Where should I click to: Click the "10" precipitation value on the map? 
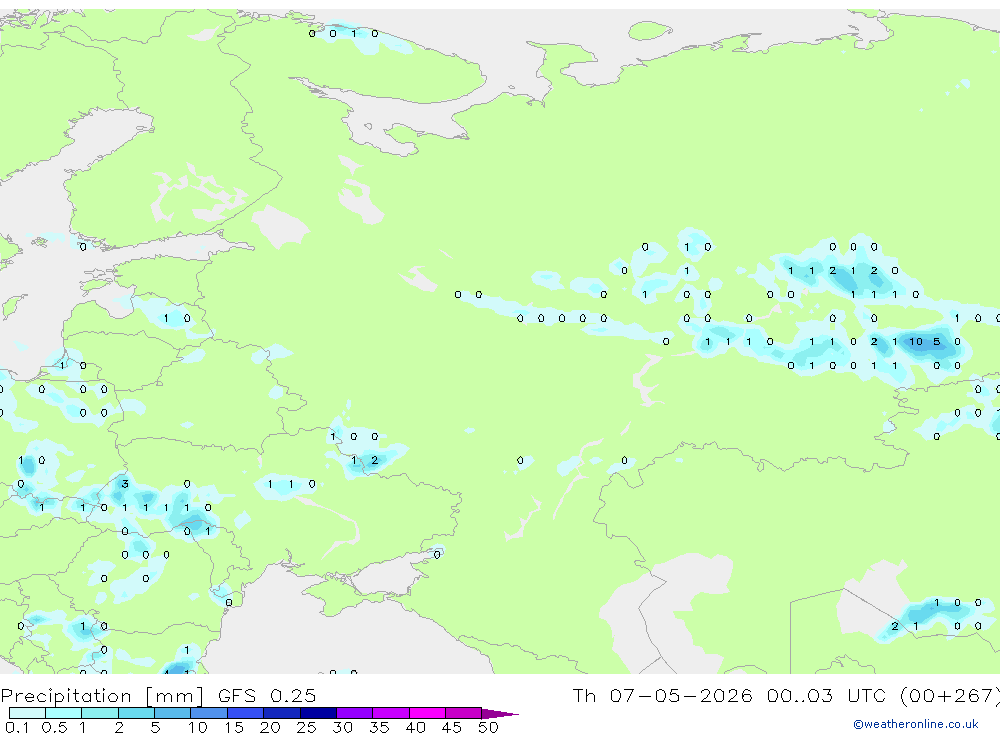tap(916, 341)
